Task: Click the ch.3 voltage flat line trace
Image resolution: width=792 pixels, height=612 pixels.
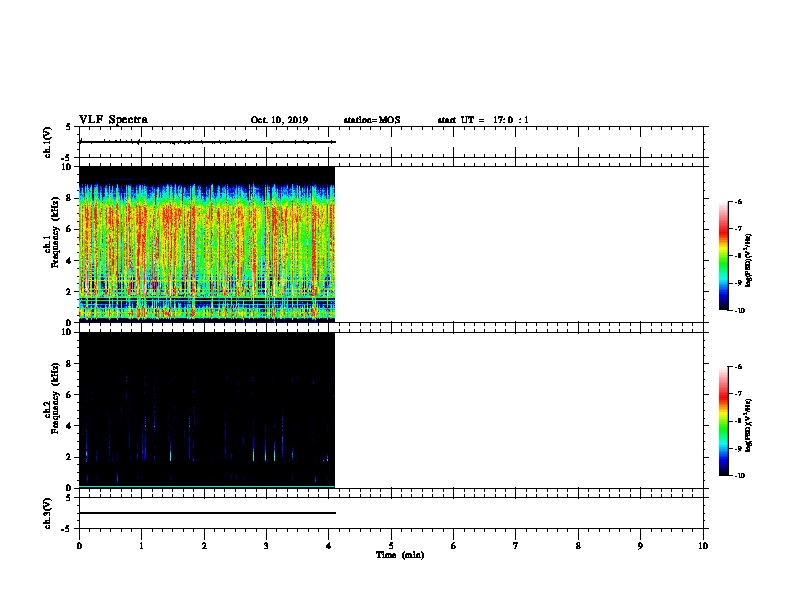Action: 207,513
